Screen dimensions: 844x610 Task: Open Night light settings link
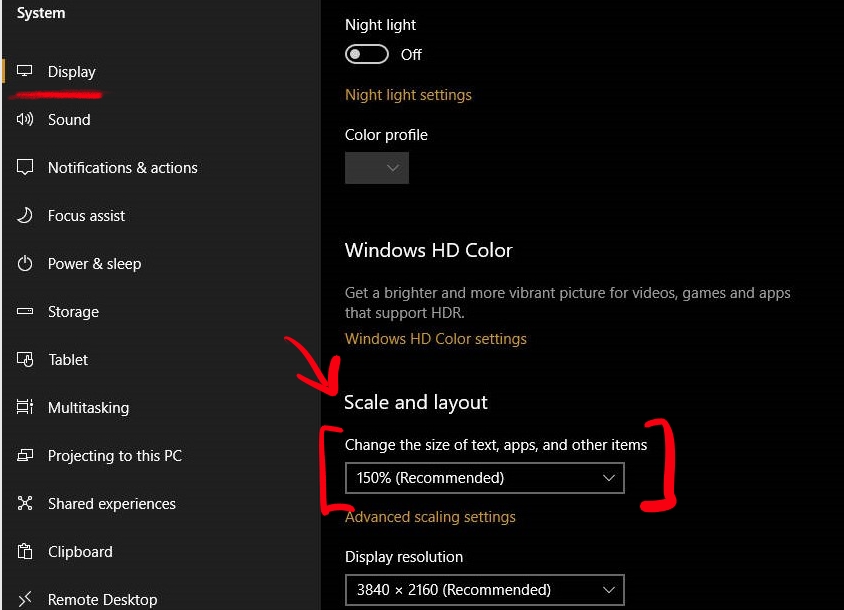tap(408, 95)
